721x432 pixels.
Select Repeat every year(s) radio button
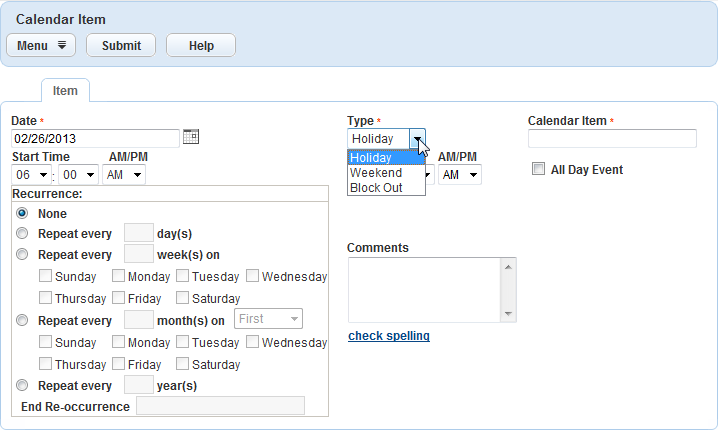click(22, 385)
